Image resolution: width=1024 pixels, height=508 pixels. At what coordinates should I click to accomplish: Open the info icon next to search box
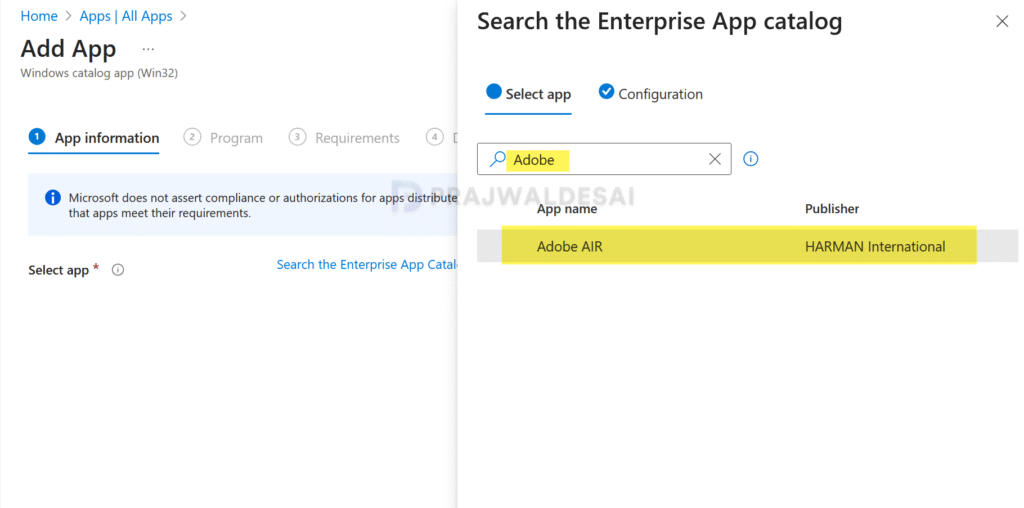click(751, 159)
